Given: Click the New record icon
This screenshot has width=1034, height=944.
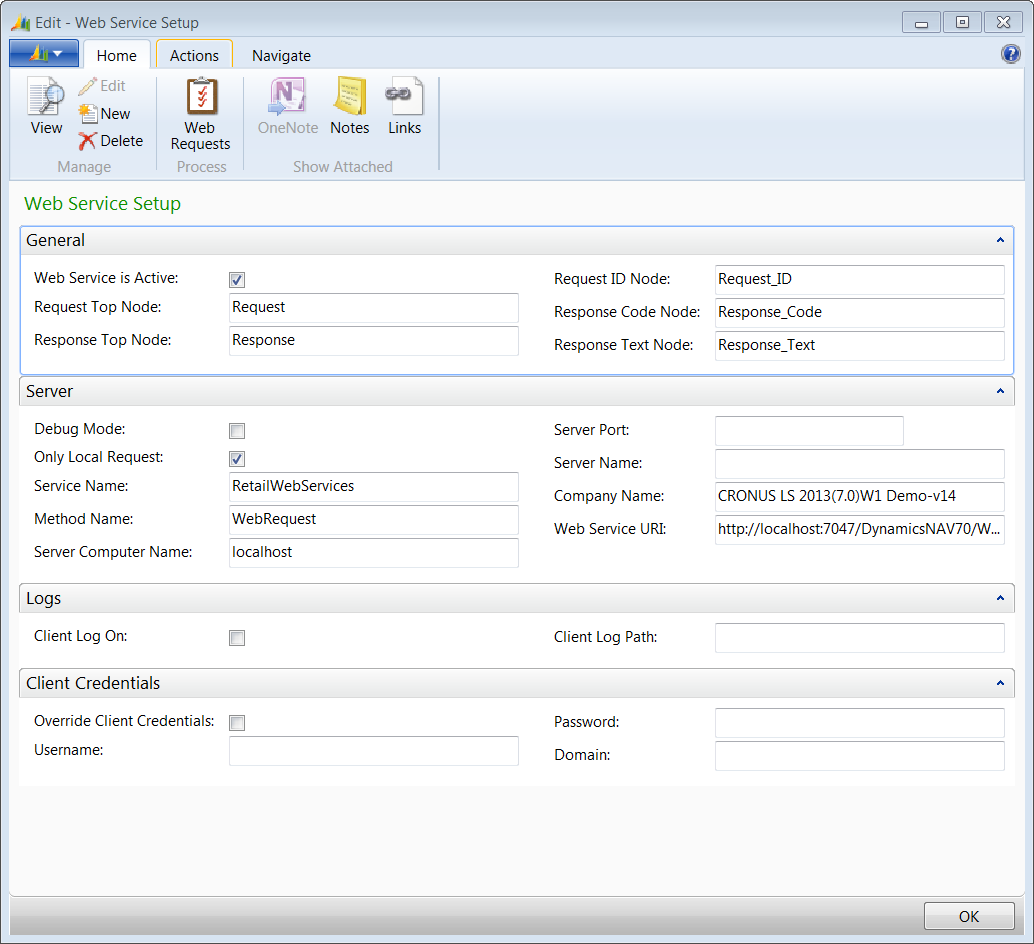Looking at the screenshot, I should pos(105,114).
